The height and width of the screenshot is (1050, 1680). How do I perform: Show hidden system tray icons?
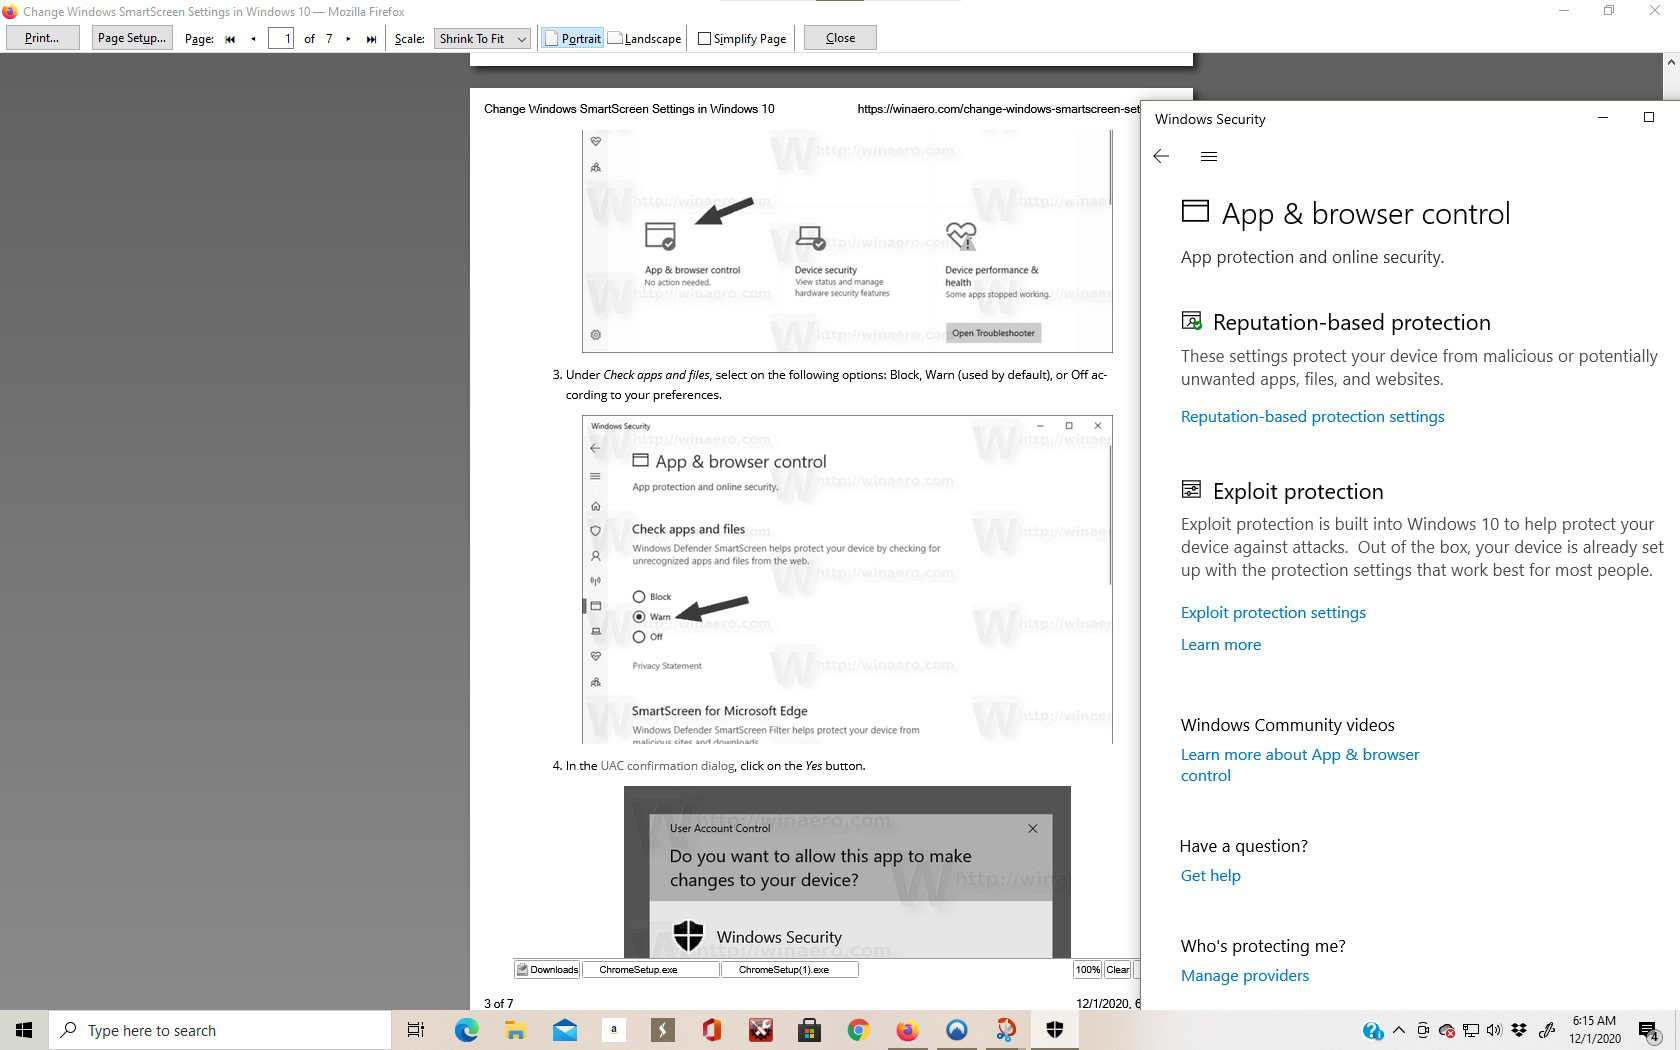tap(1398, 1030)
